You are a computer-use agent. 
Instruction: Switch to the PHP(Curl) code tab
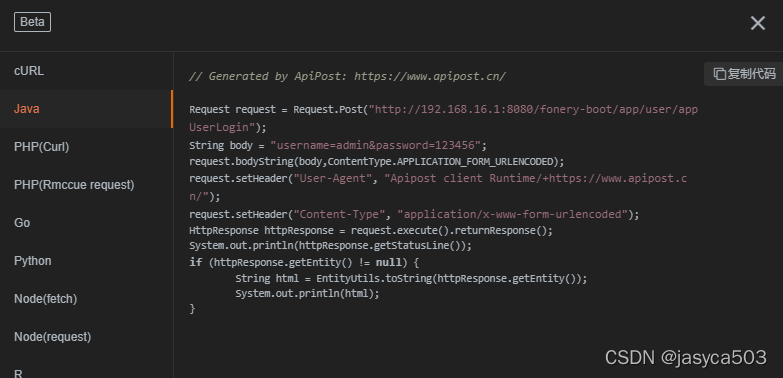click(x=86, y=147)
